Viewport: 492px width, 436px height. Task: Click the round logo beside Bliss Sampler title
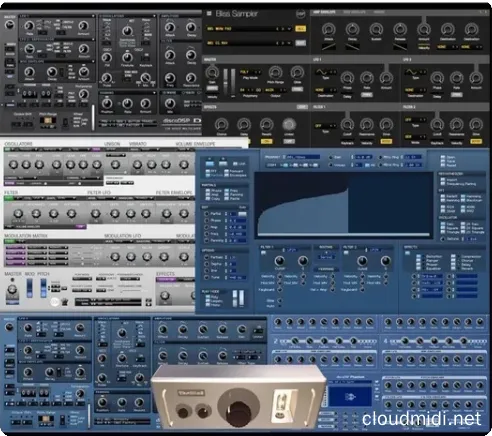click(x=300, y=14)
